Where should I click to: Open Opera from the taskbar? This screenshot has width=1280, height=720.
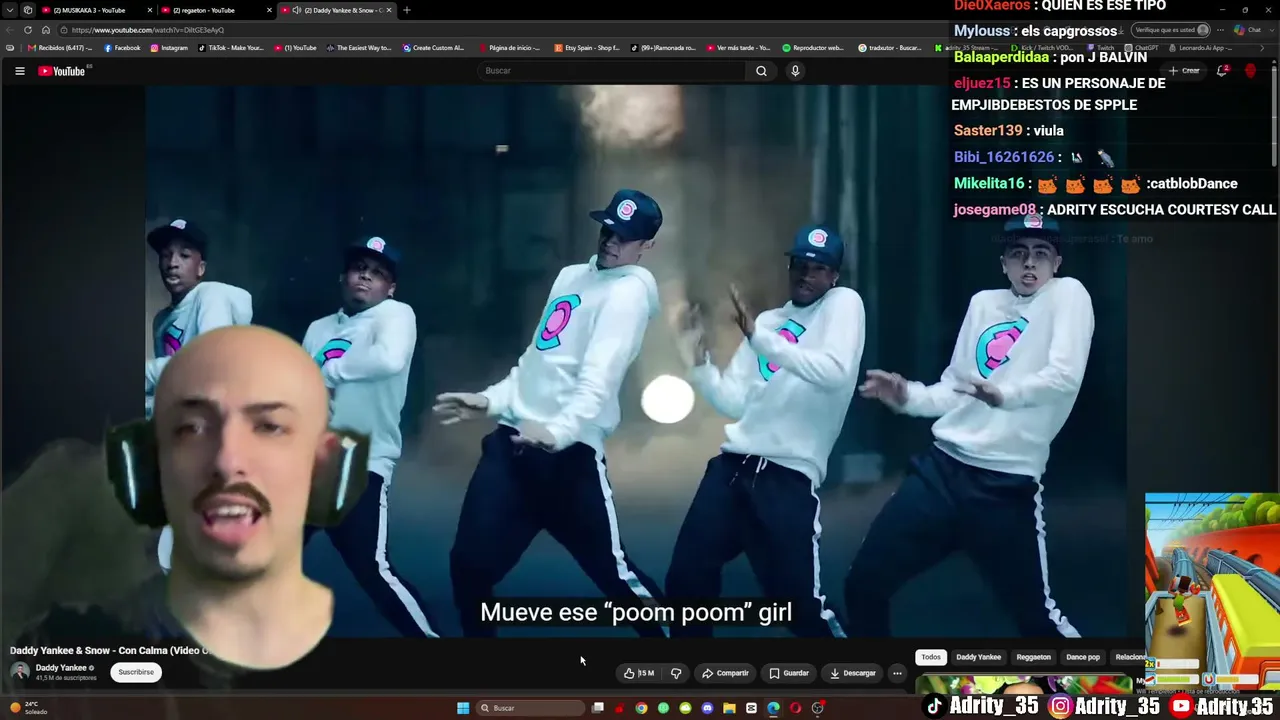pos(795,708)
